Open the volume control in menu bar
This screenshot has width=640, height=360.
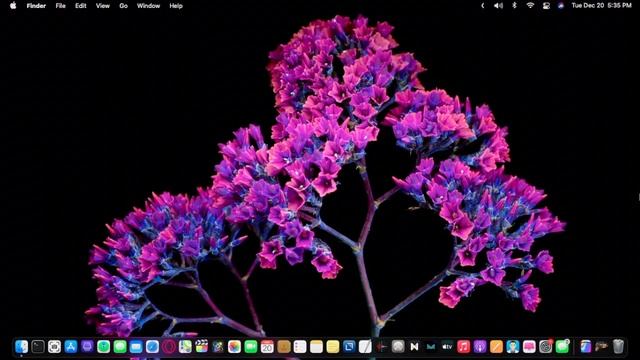tap(498, 6)
